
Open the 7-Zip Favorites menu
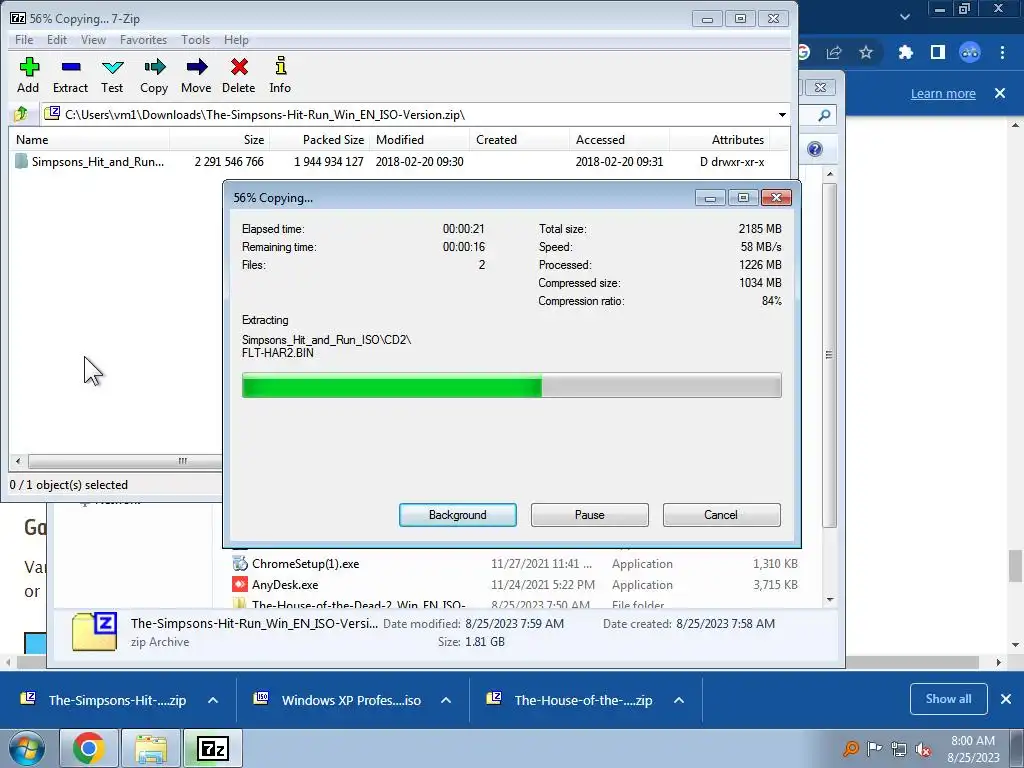tap(144, 40)
